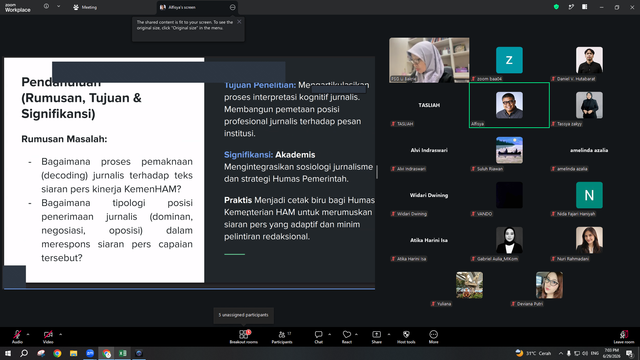Screen dimensions: 640x360
Task: Start the Video camera
Action: point(48,337)
